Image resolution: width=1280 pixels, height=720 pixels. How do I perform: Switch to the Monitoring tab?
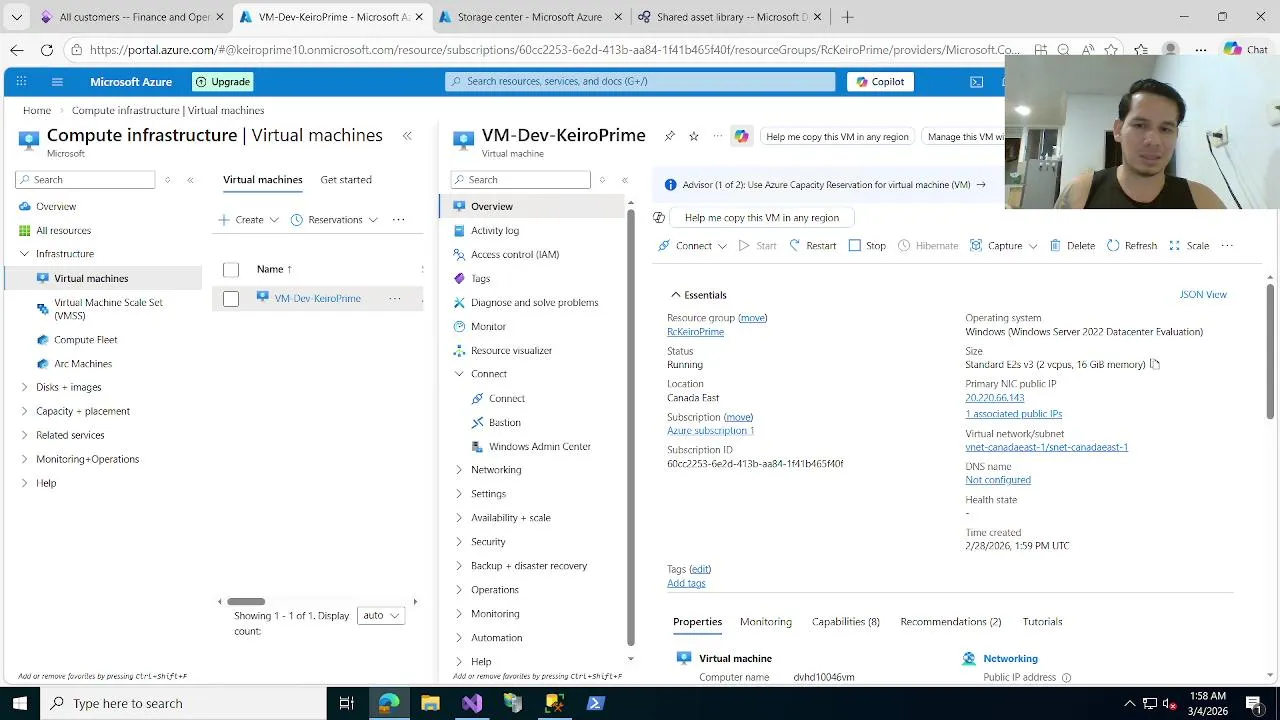point(766,622)
